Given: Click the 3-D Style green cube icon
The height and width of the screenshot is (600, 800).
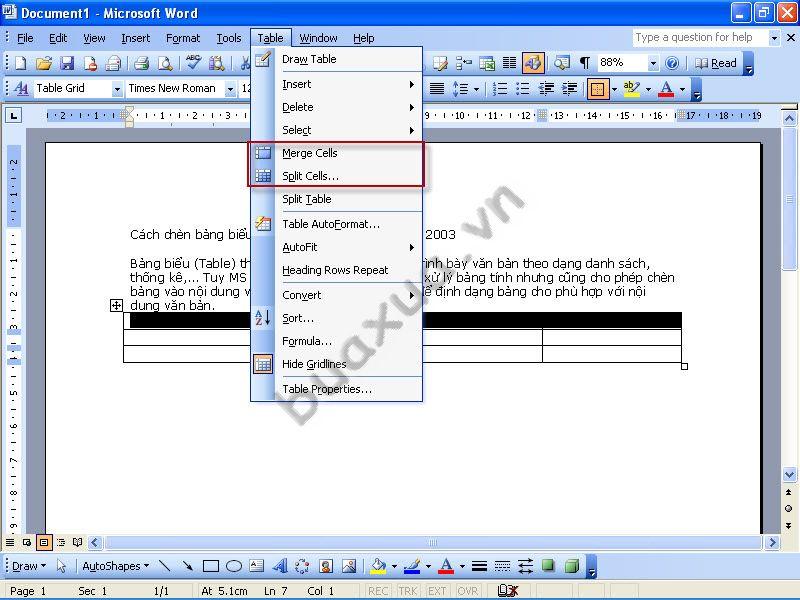Looking at the screenshot, I should [572, 566].
